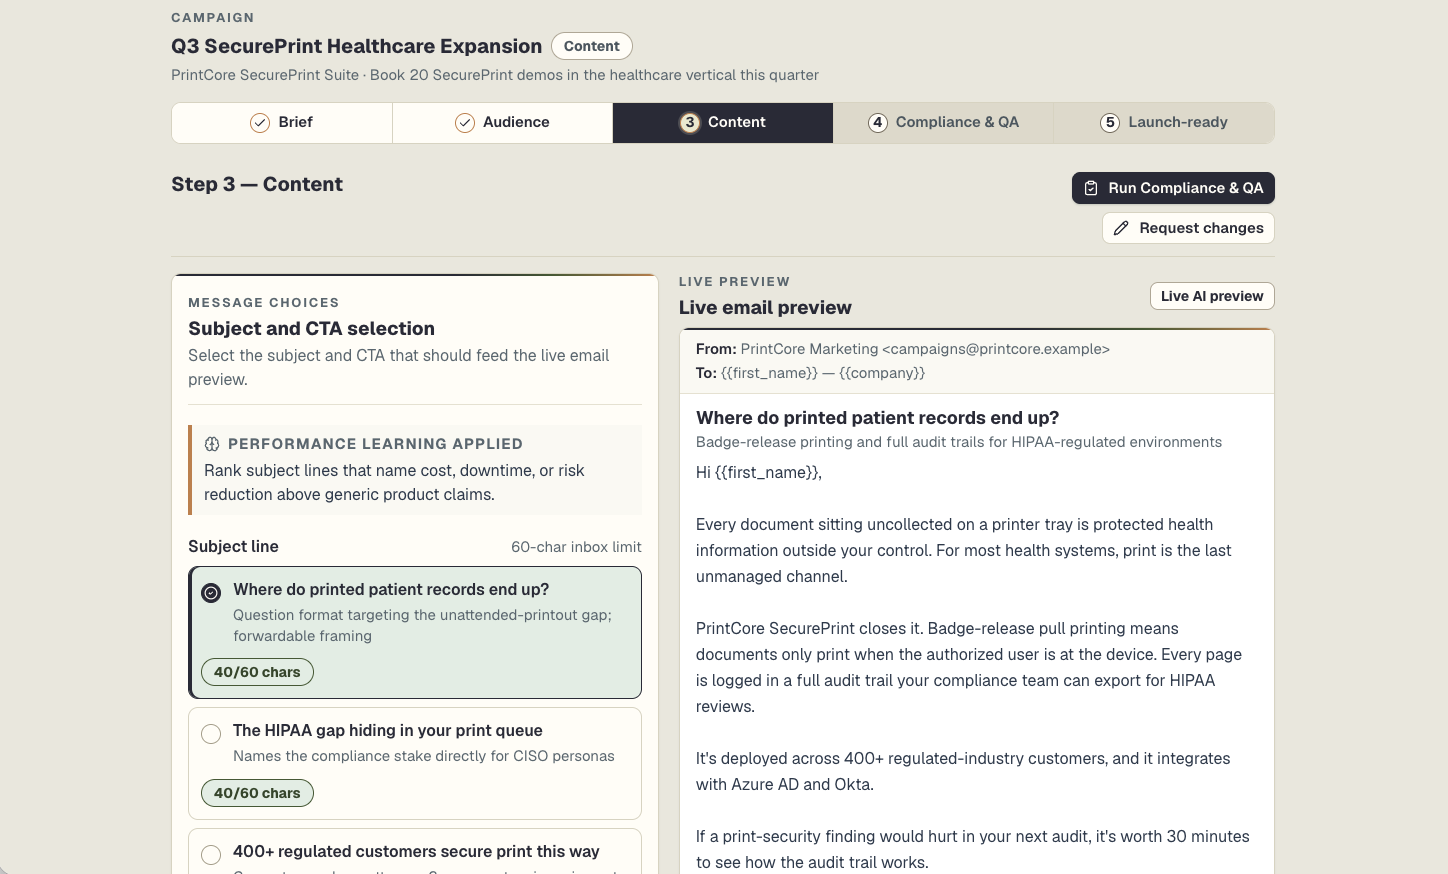Click 'Badge-release printing and full audit trails' preheader
Image resolution: width=1448 pixels, height=874 pixels.
point(959,442)
